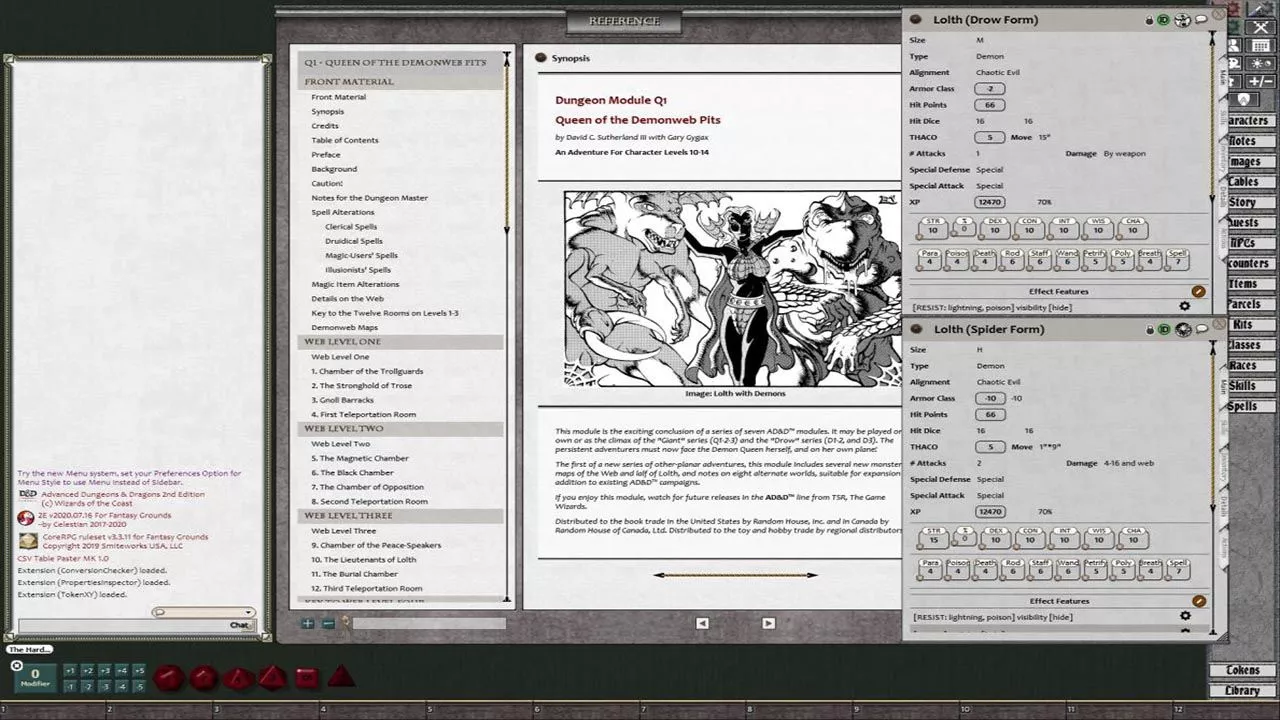
Task: Open 3. Gnoll Barracks entry
Action: pos(345,400)
